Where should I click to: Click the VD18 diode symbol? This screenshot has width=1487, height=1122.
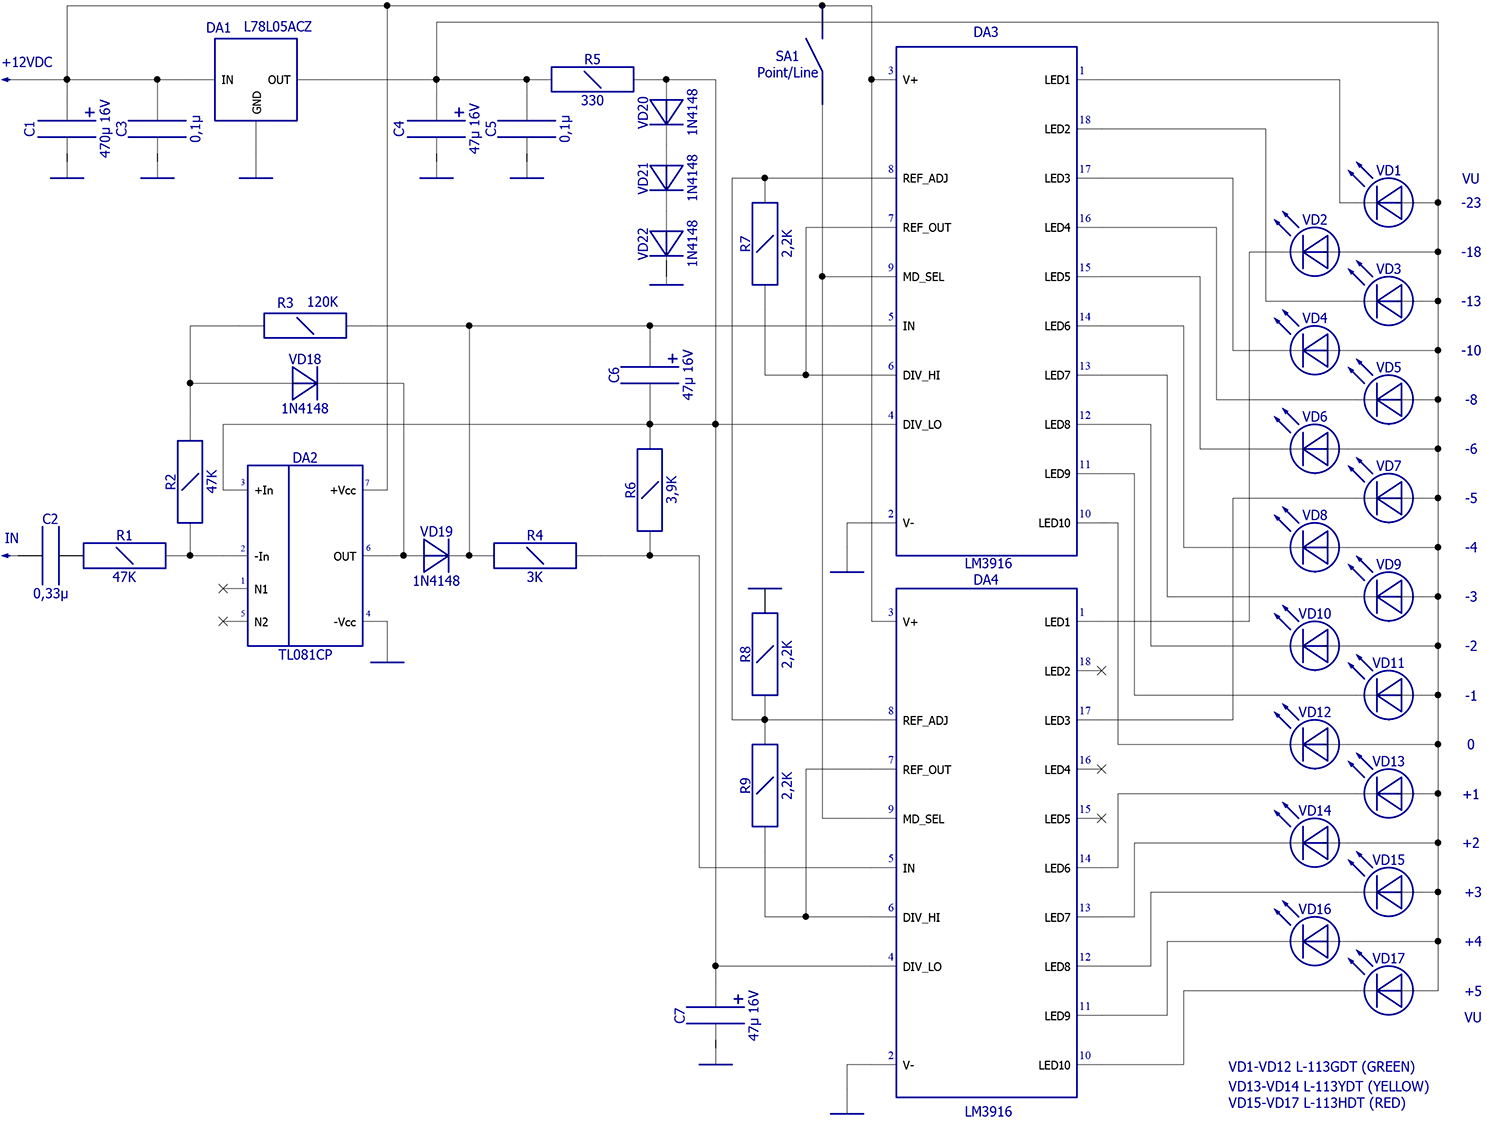pyautogui.click(x=304, y=383)
